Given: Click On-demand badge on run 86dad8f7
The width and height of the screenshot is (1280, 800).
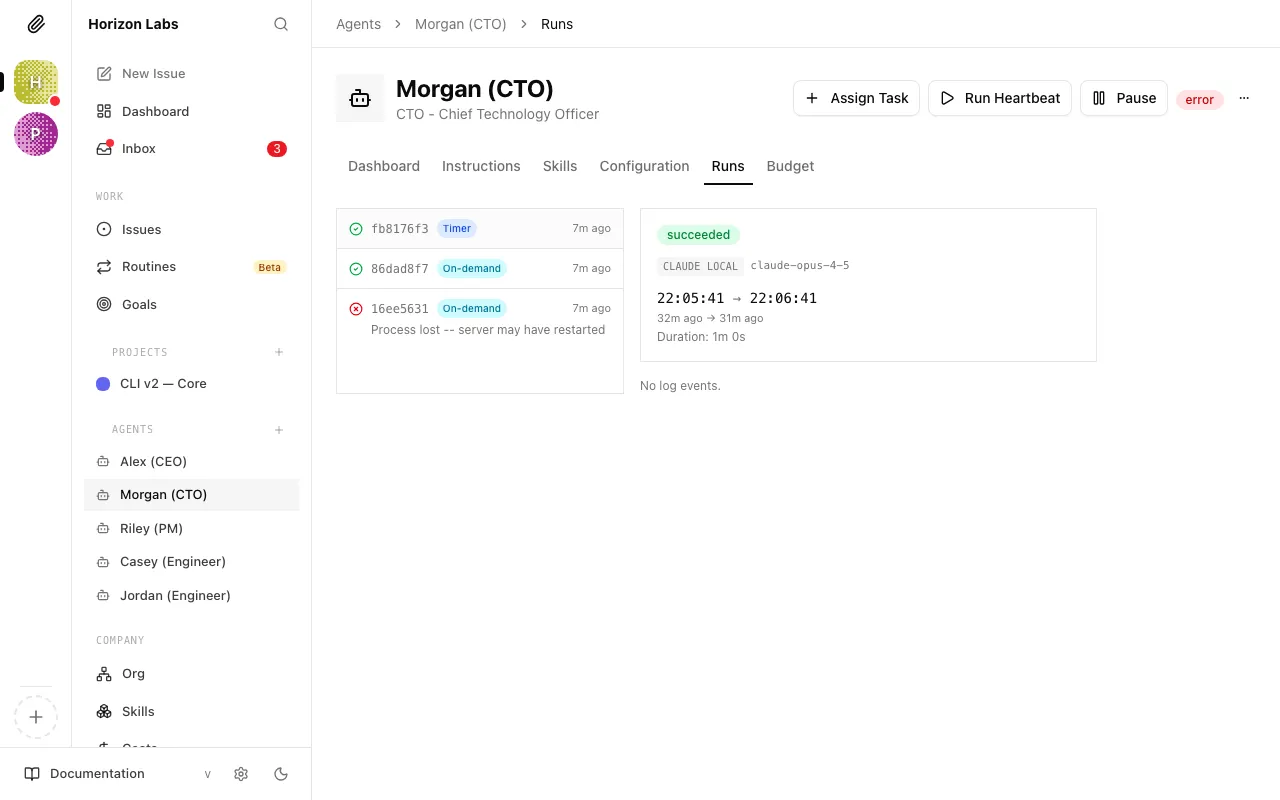Looking at the screenshot, I should [472, 269].
